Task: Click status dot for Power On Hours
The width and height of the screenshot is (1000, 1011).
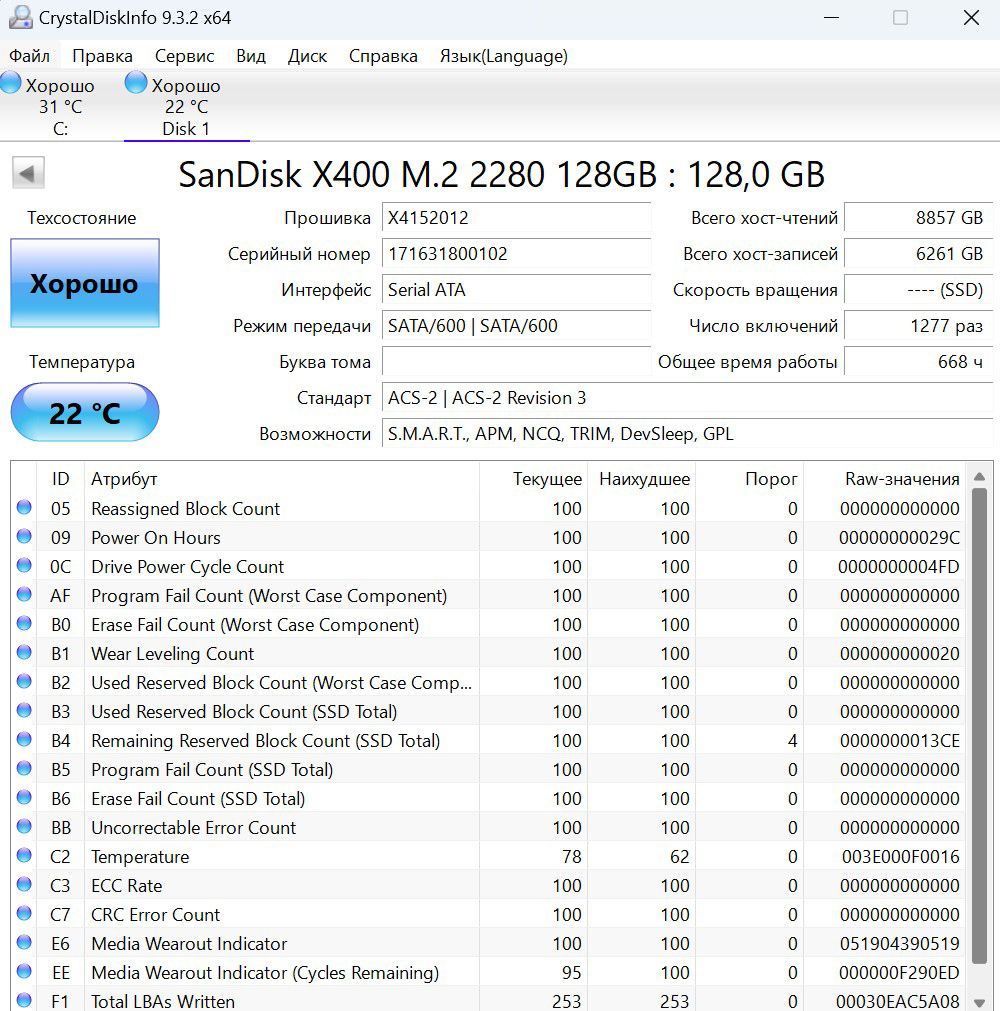Action: pyautogui.click(x=24, y=536)
